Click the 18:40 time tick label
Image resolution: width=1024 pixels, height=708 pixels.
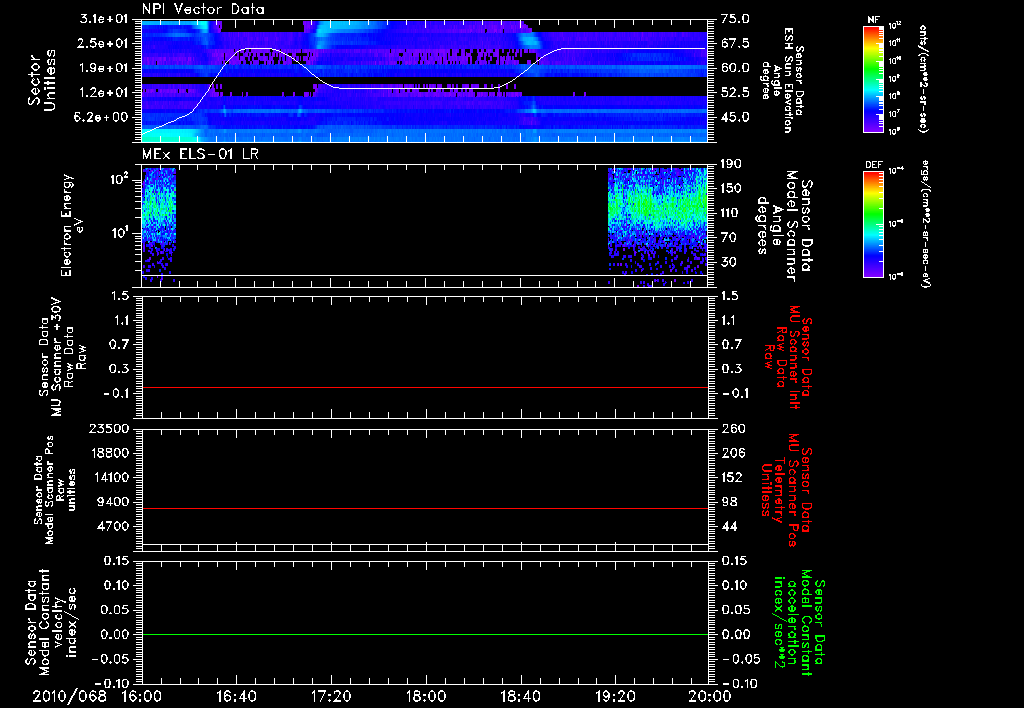[x=520, y=696]
